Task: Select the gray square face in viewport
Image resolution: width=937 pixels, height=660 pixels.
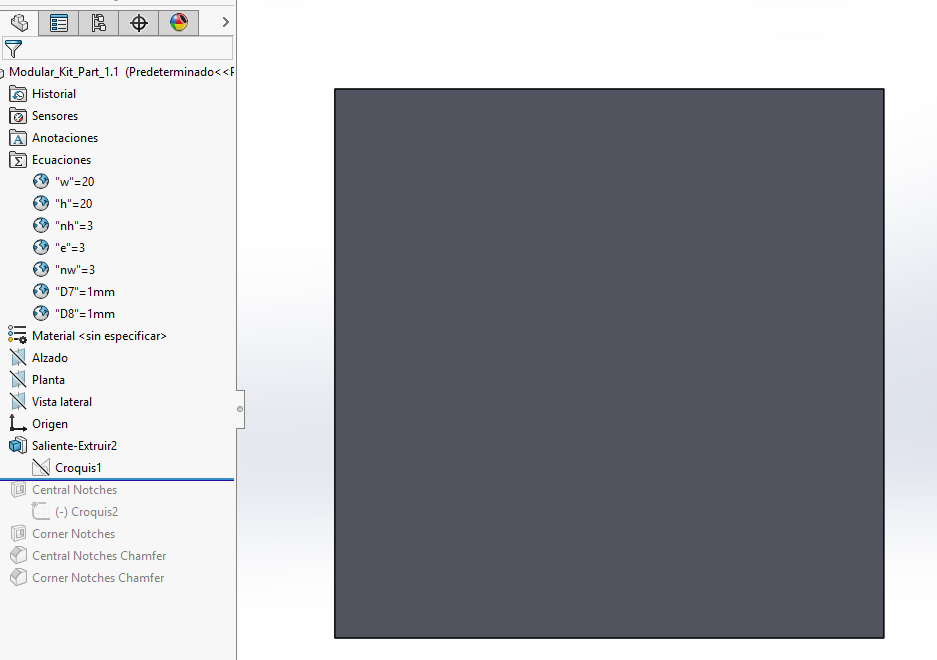Action: coord(609,363)
